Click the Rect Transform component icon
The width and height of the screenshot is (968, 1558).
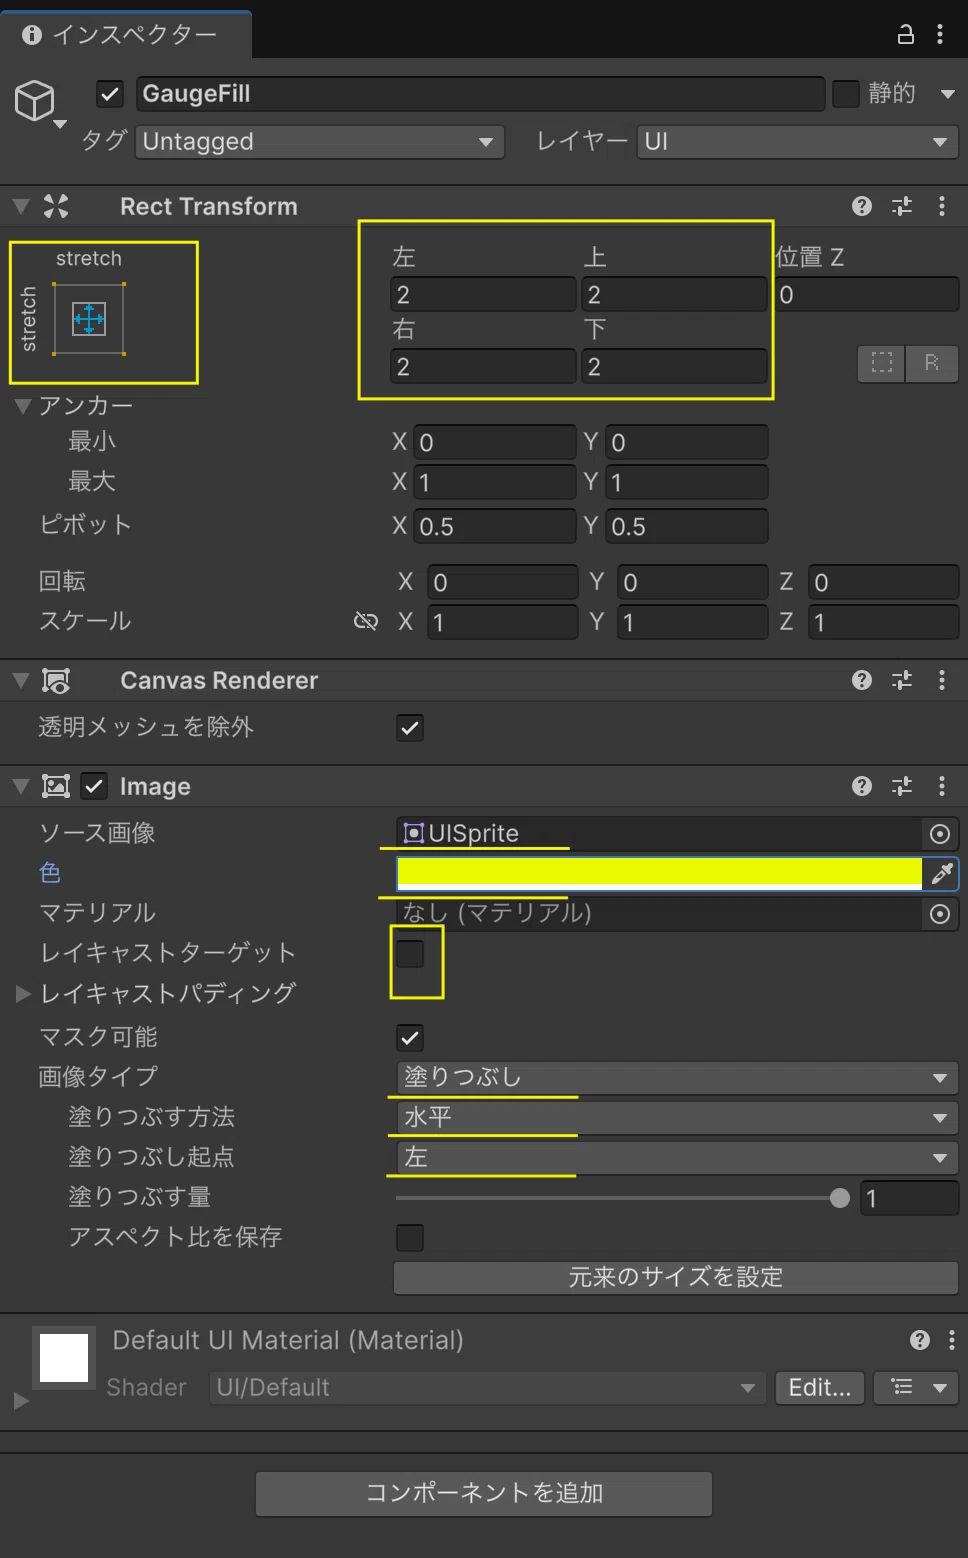click(56, 206)
